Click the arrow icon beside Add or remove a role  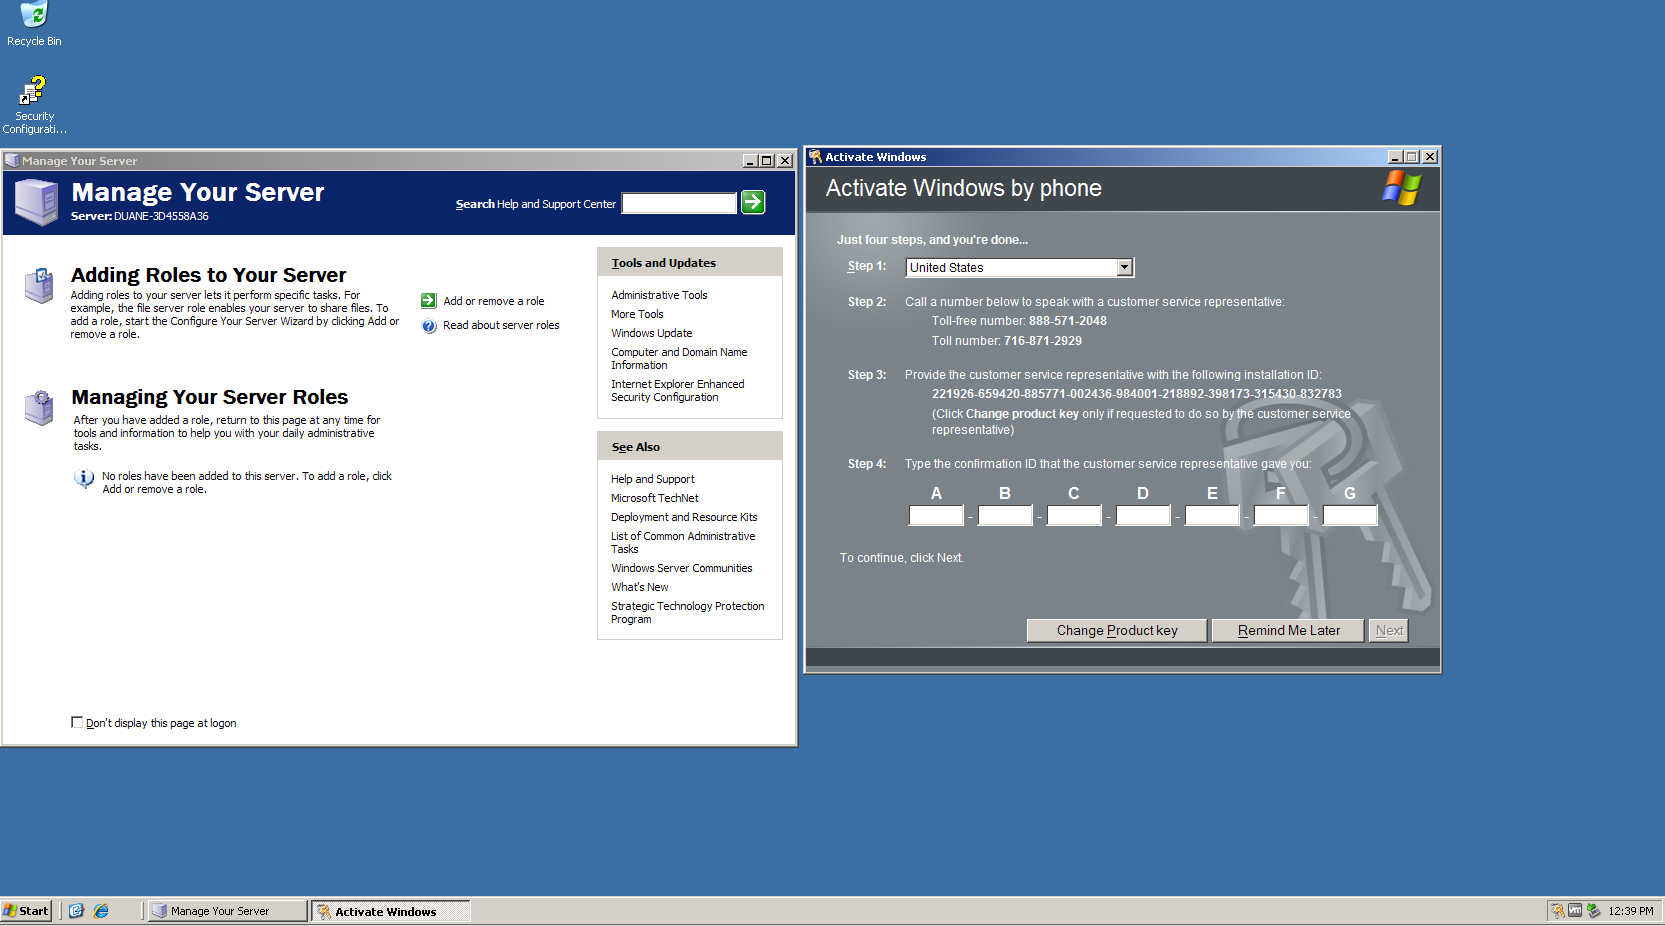coord(428,300)
